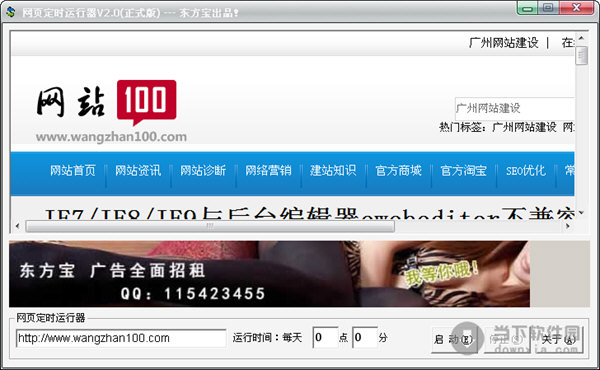Viewport: 600px width, 370px height.
Task: Open the 网络营销 navigation tab
Action: tap(268, 171)
